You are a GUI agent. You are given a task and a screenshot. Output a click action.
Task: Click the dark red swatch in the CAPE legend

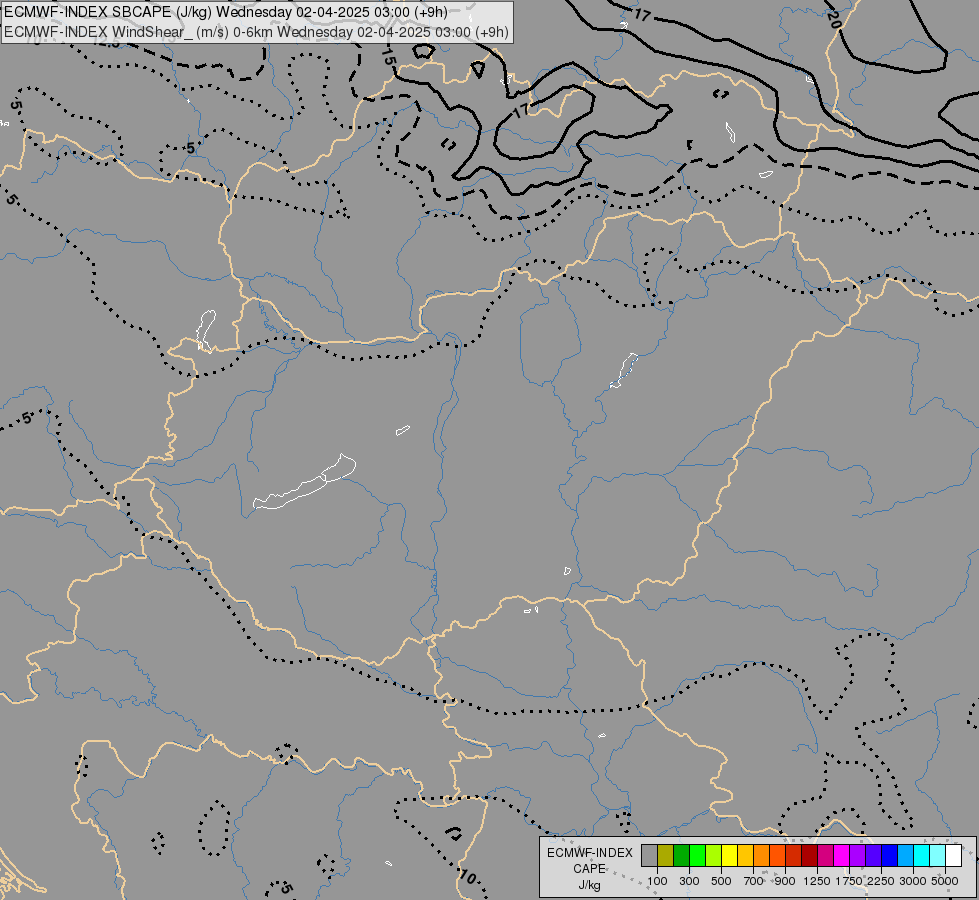[x=809, y=855]
